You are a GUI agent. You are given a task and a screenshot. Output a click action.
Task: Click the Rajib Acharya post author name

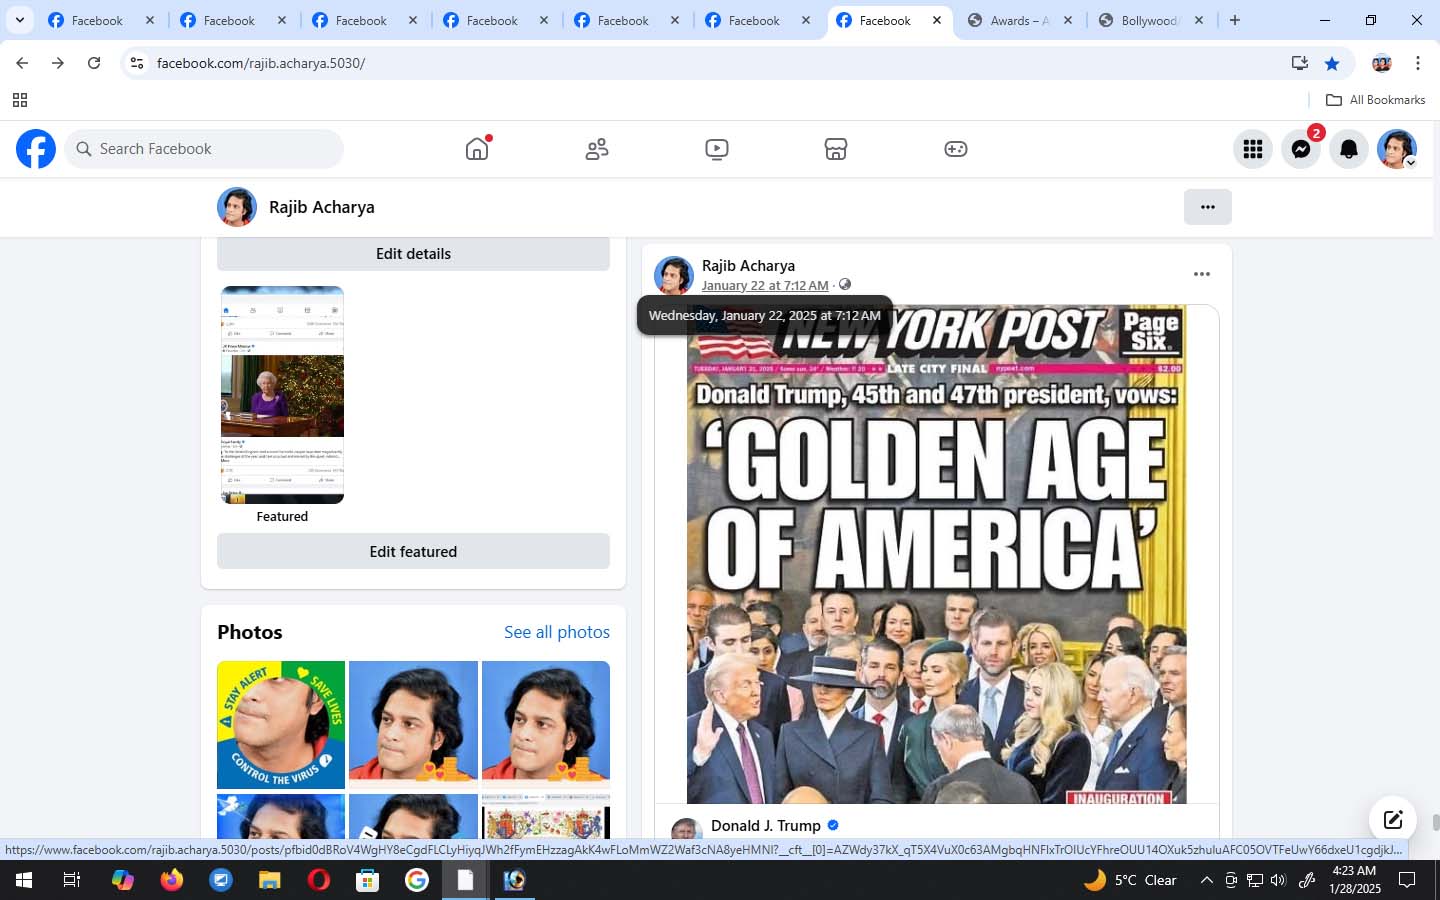coord(748,266)
